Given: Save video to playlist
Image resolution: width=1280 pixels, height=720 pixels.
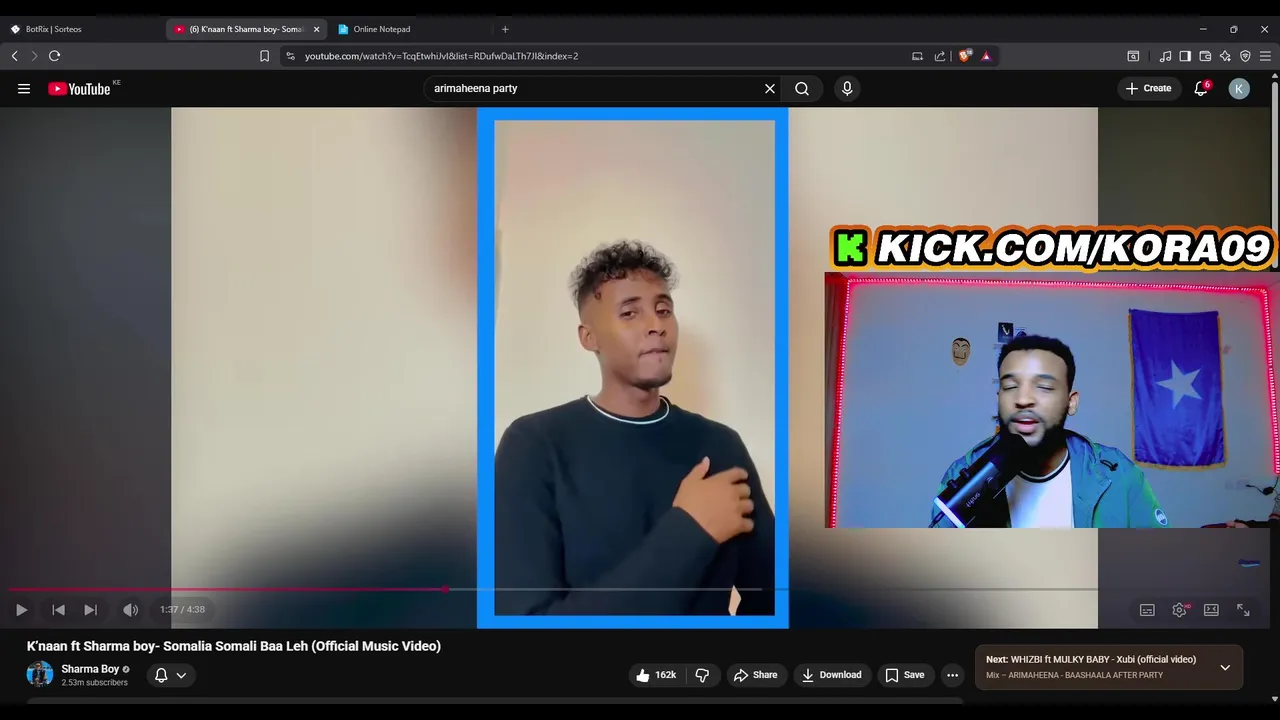Looking at the screenshot, I should 905,675.
